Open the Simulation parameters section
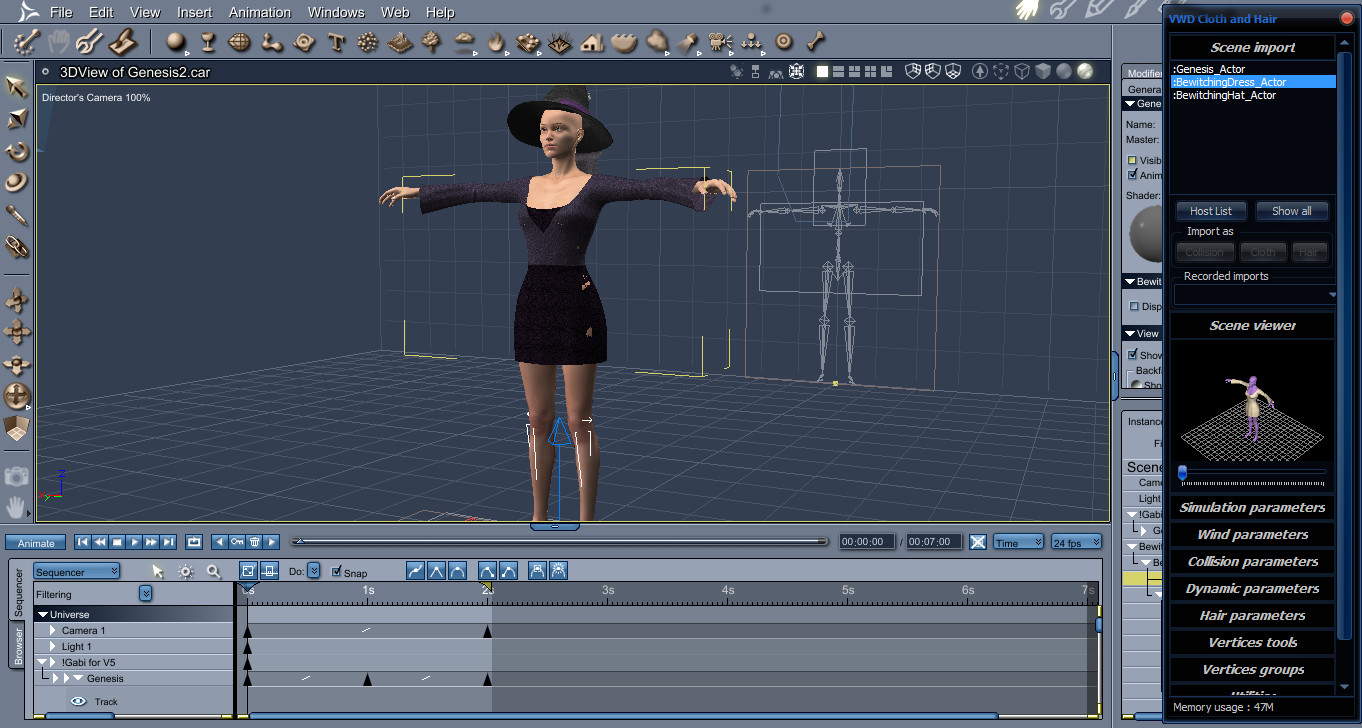 tap(1252, 507)
